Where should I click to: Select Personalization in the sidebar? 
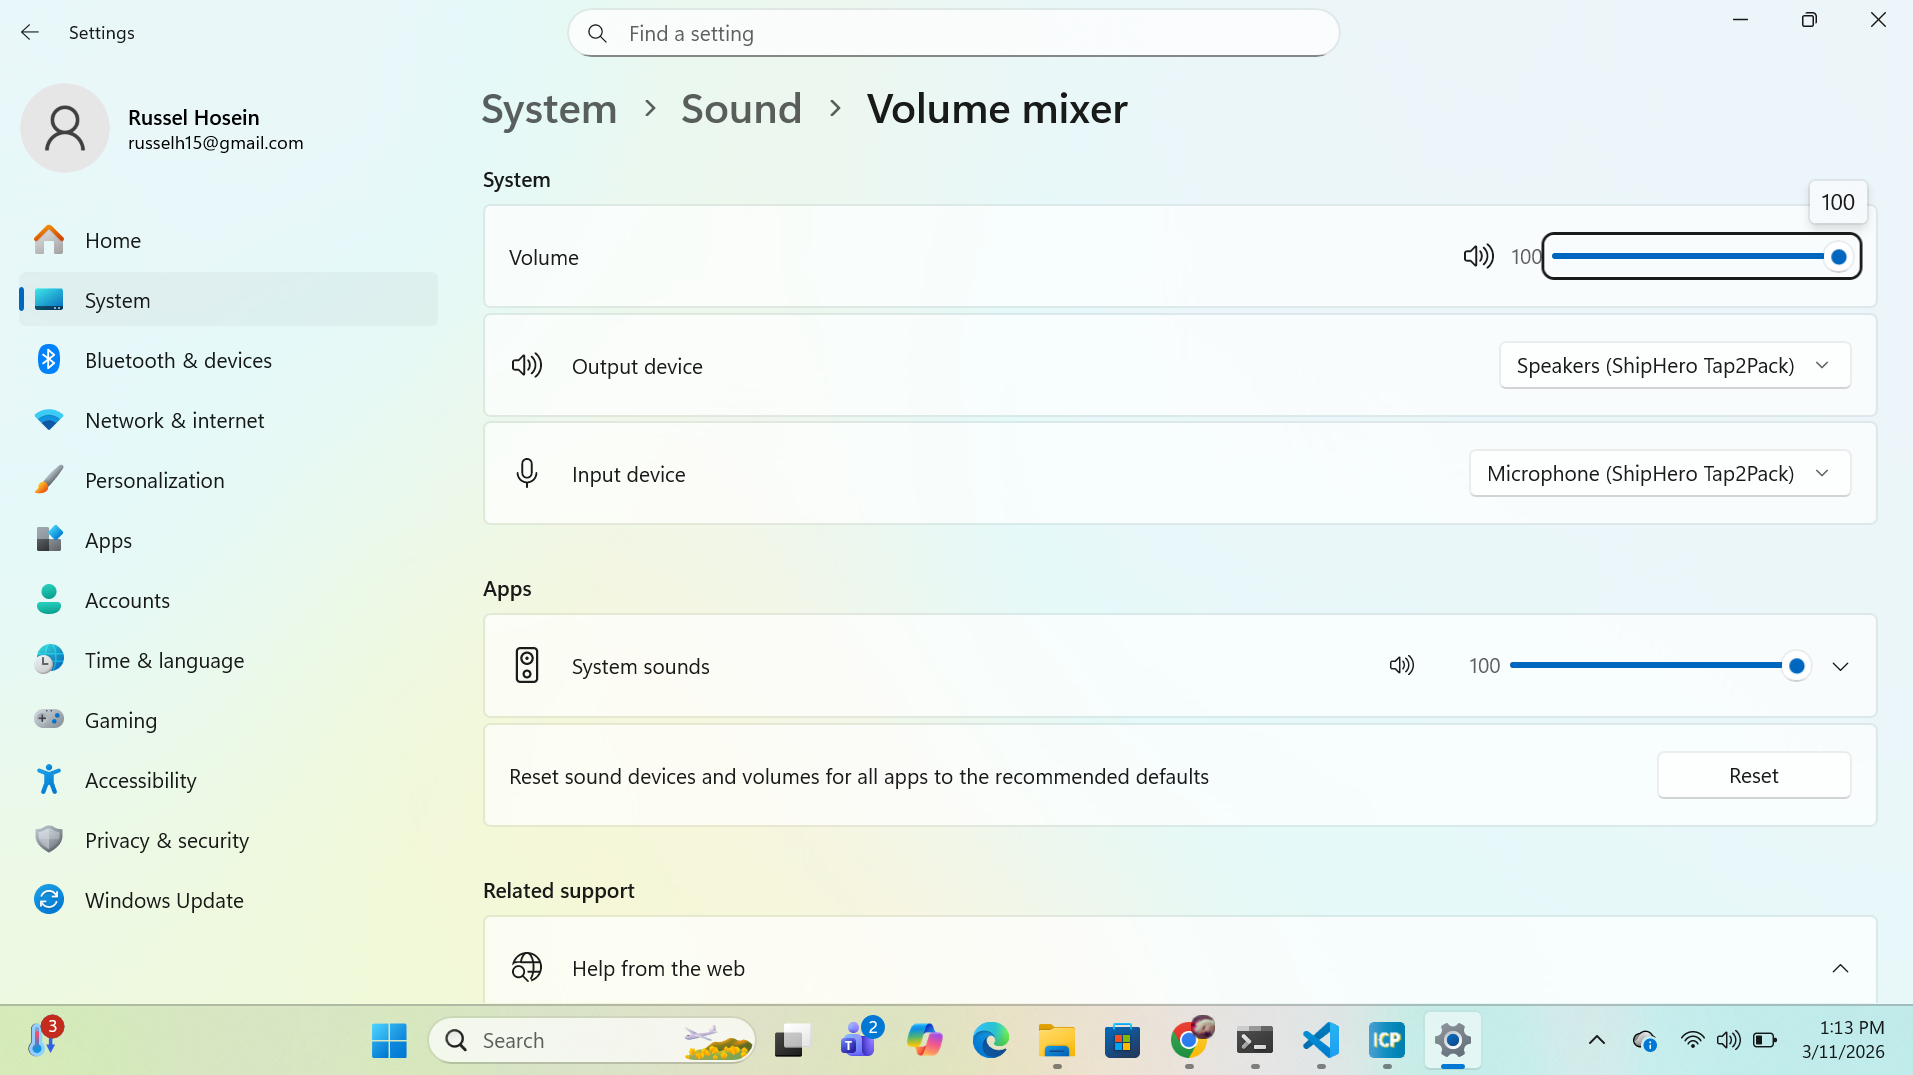point(154,480)
